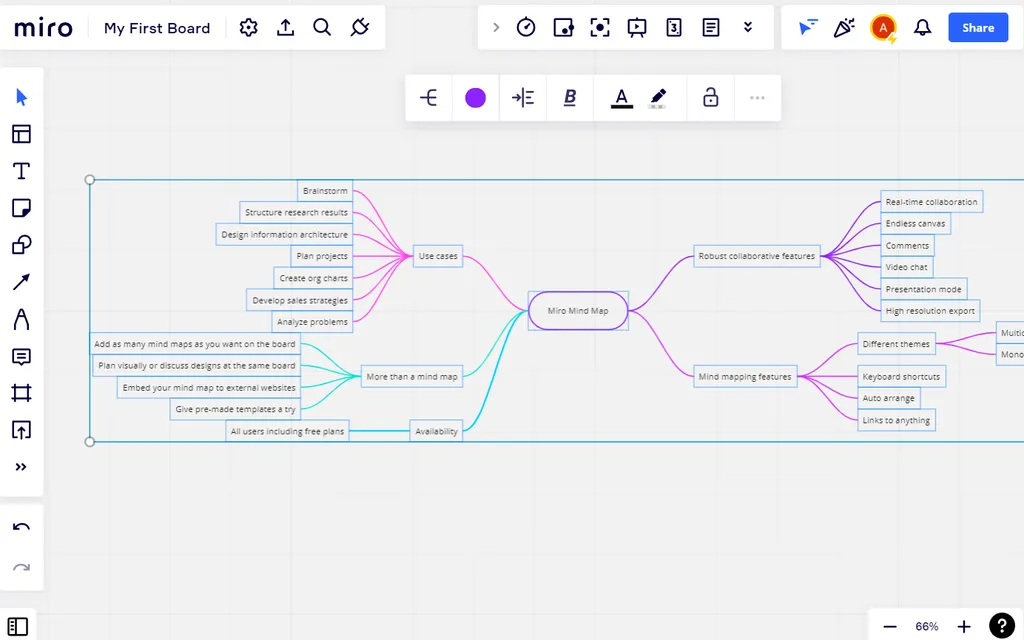Click the Undo arrow

tap(22, 526)
